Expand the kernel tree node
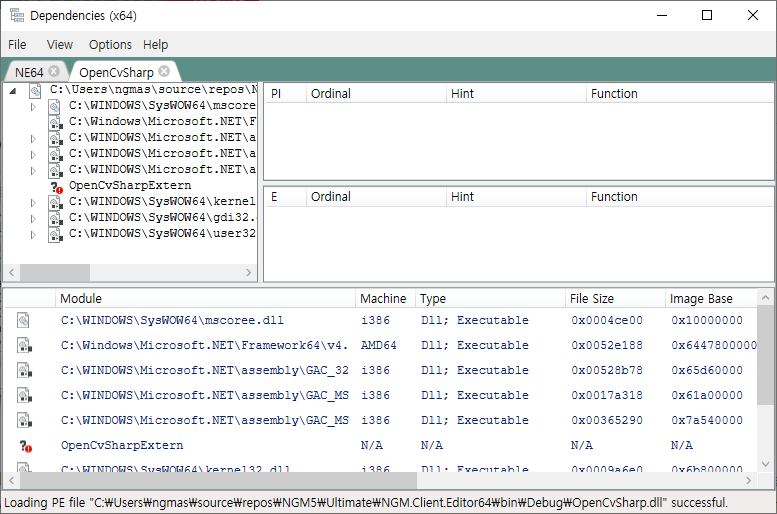Screen dimensions: 777x514 pos(33,203)
